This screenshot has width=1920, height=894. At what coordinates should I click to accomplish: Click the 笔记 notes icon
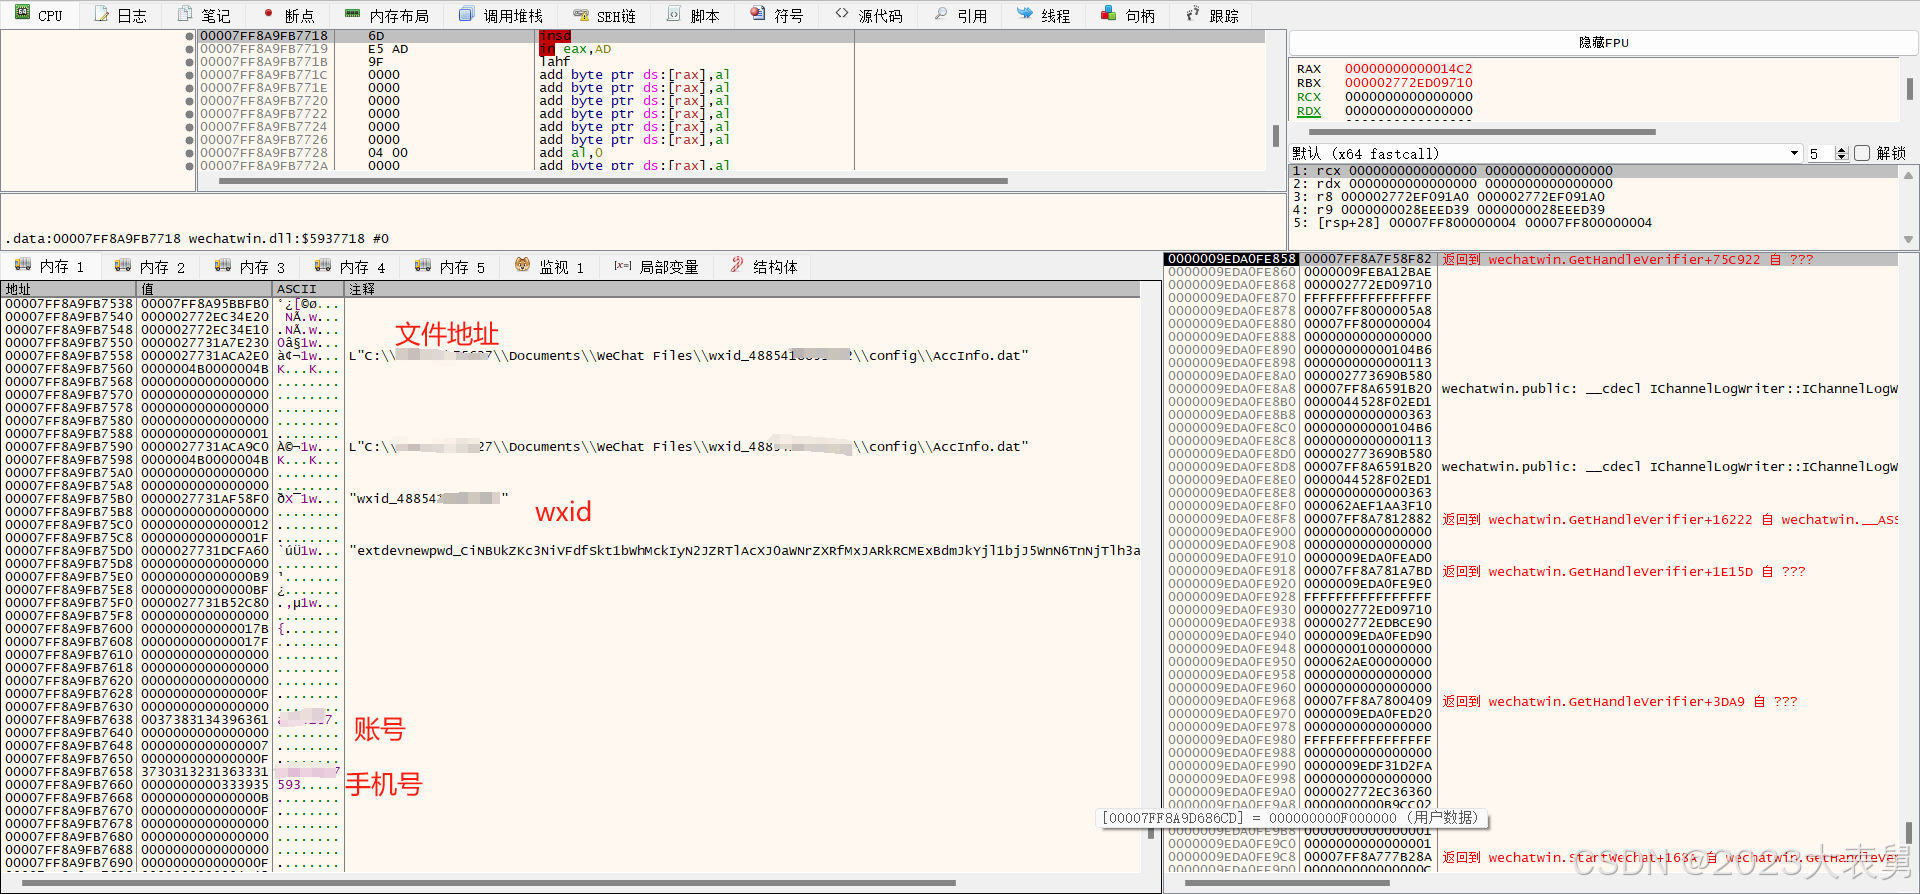coord(185,14)
